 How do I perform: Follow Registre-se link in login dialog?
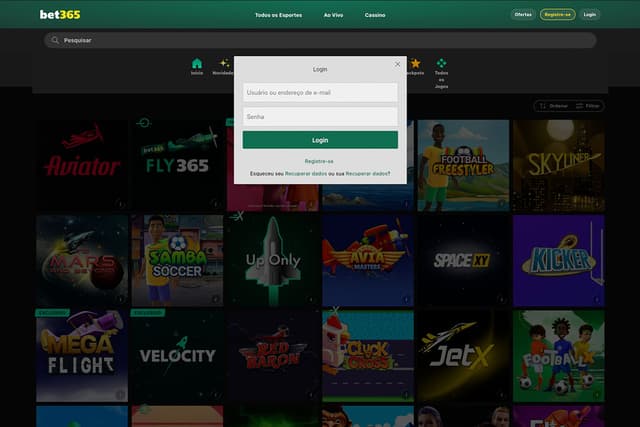pos(319,161)
